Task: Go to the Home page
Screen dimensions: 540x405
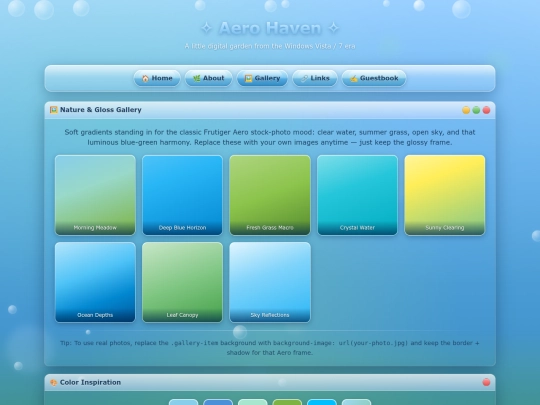Action: coord(157,78)
